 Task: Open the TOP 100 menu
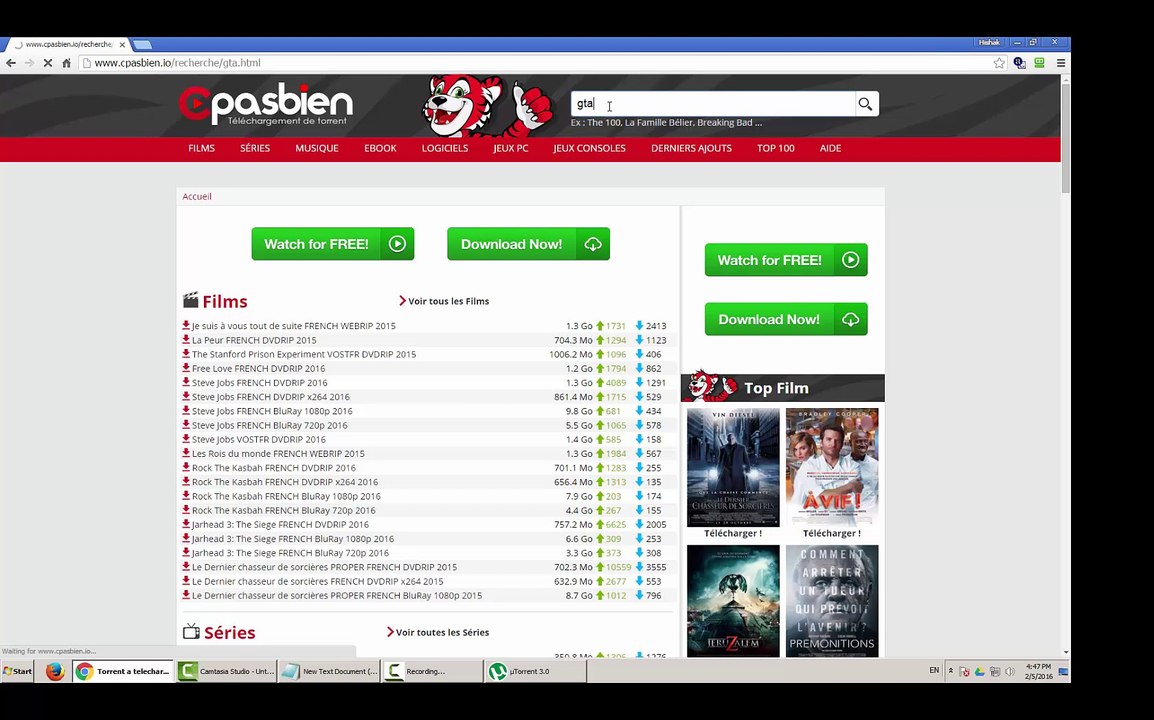tap(776, 149)
